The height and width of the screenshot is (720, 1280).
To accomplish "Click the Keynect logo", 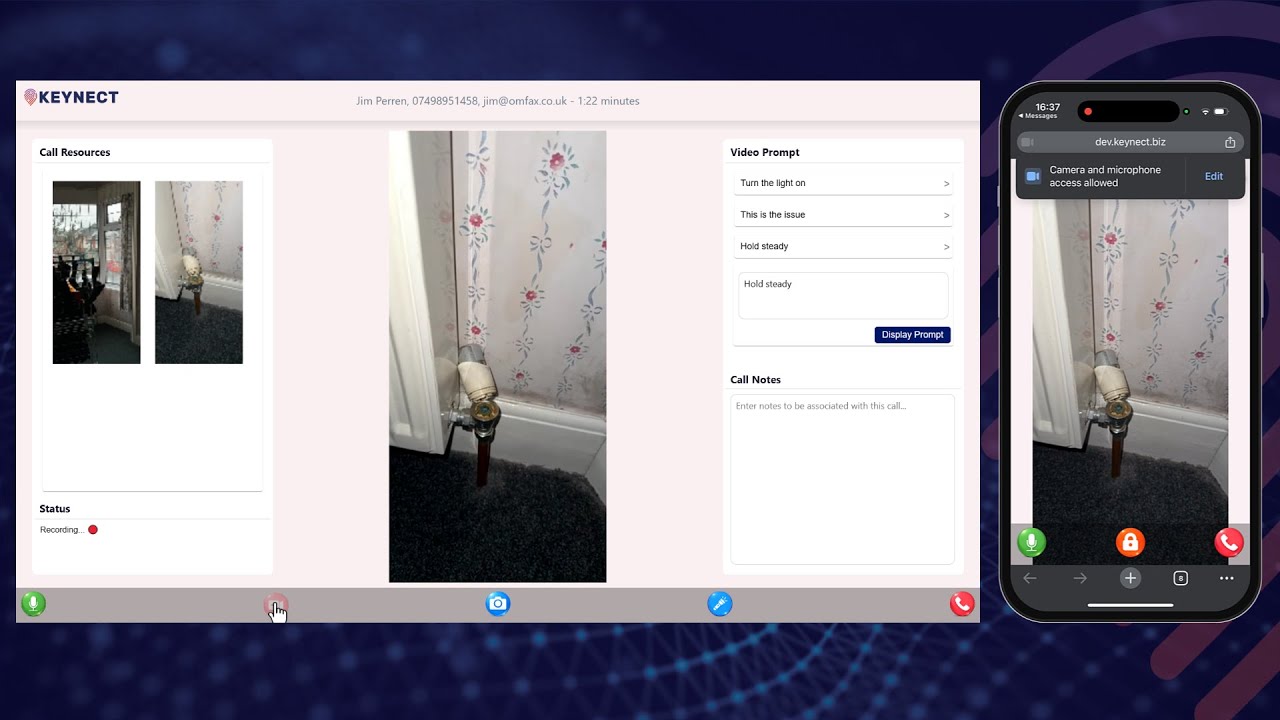I will coord(71,97).
